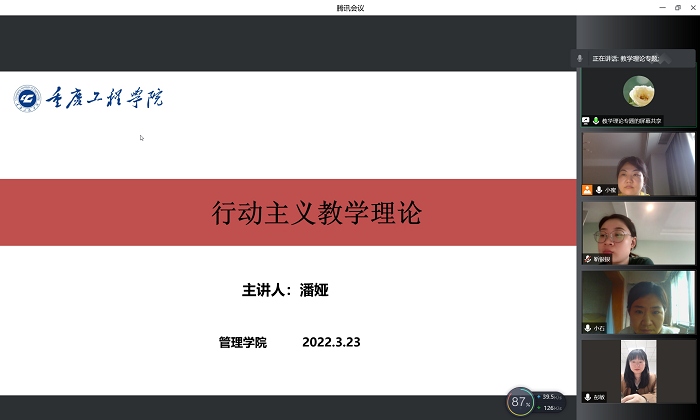Click the microphone icon on 小石's video tile
700x420 pixels.
[x=588, y=327]
